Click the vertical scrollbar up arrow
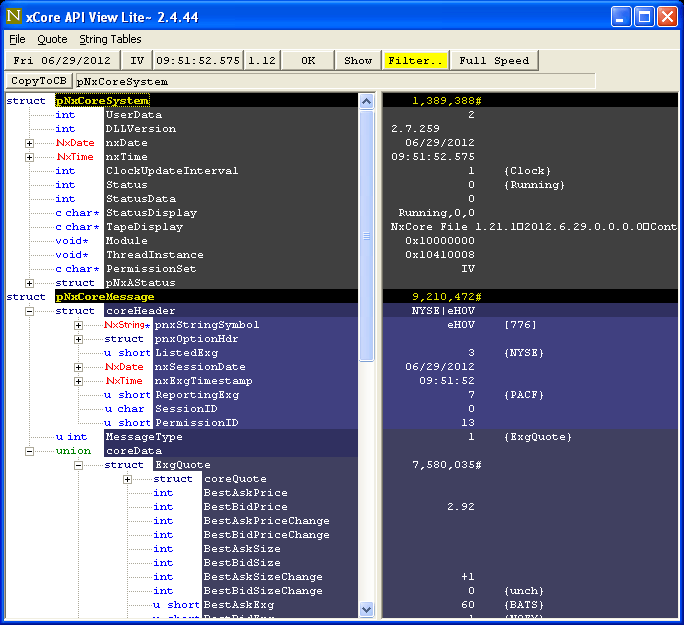The width and height of the screenshot is (684, 625). point(366,101)
